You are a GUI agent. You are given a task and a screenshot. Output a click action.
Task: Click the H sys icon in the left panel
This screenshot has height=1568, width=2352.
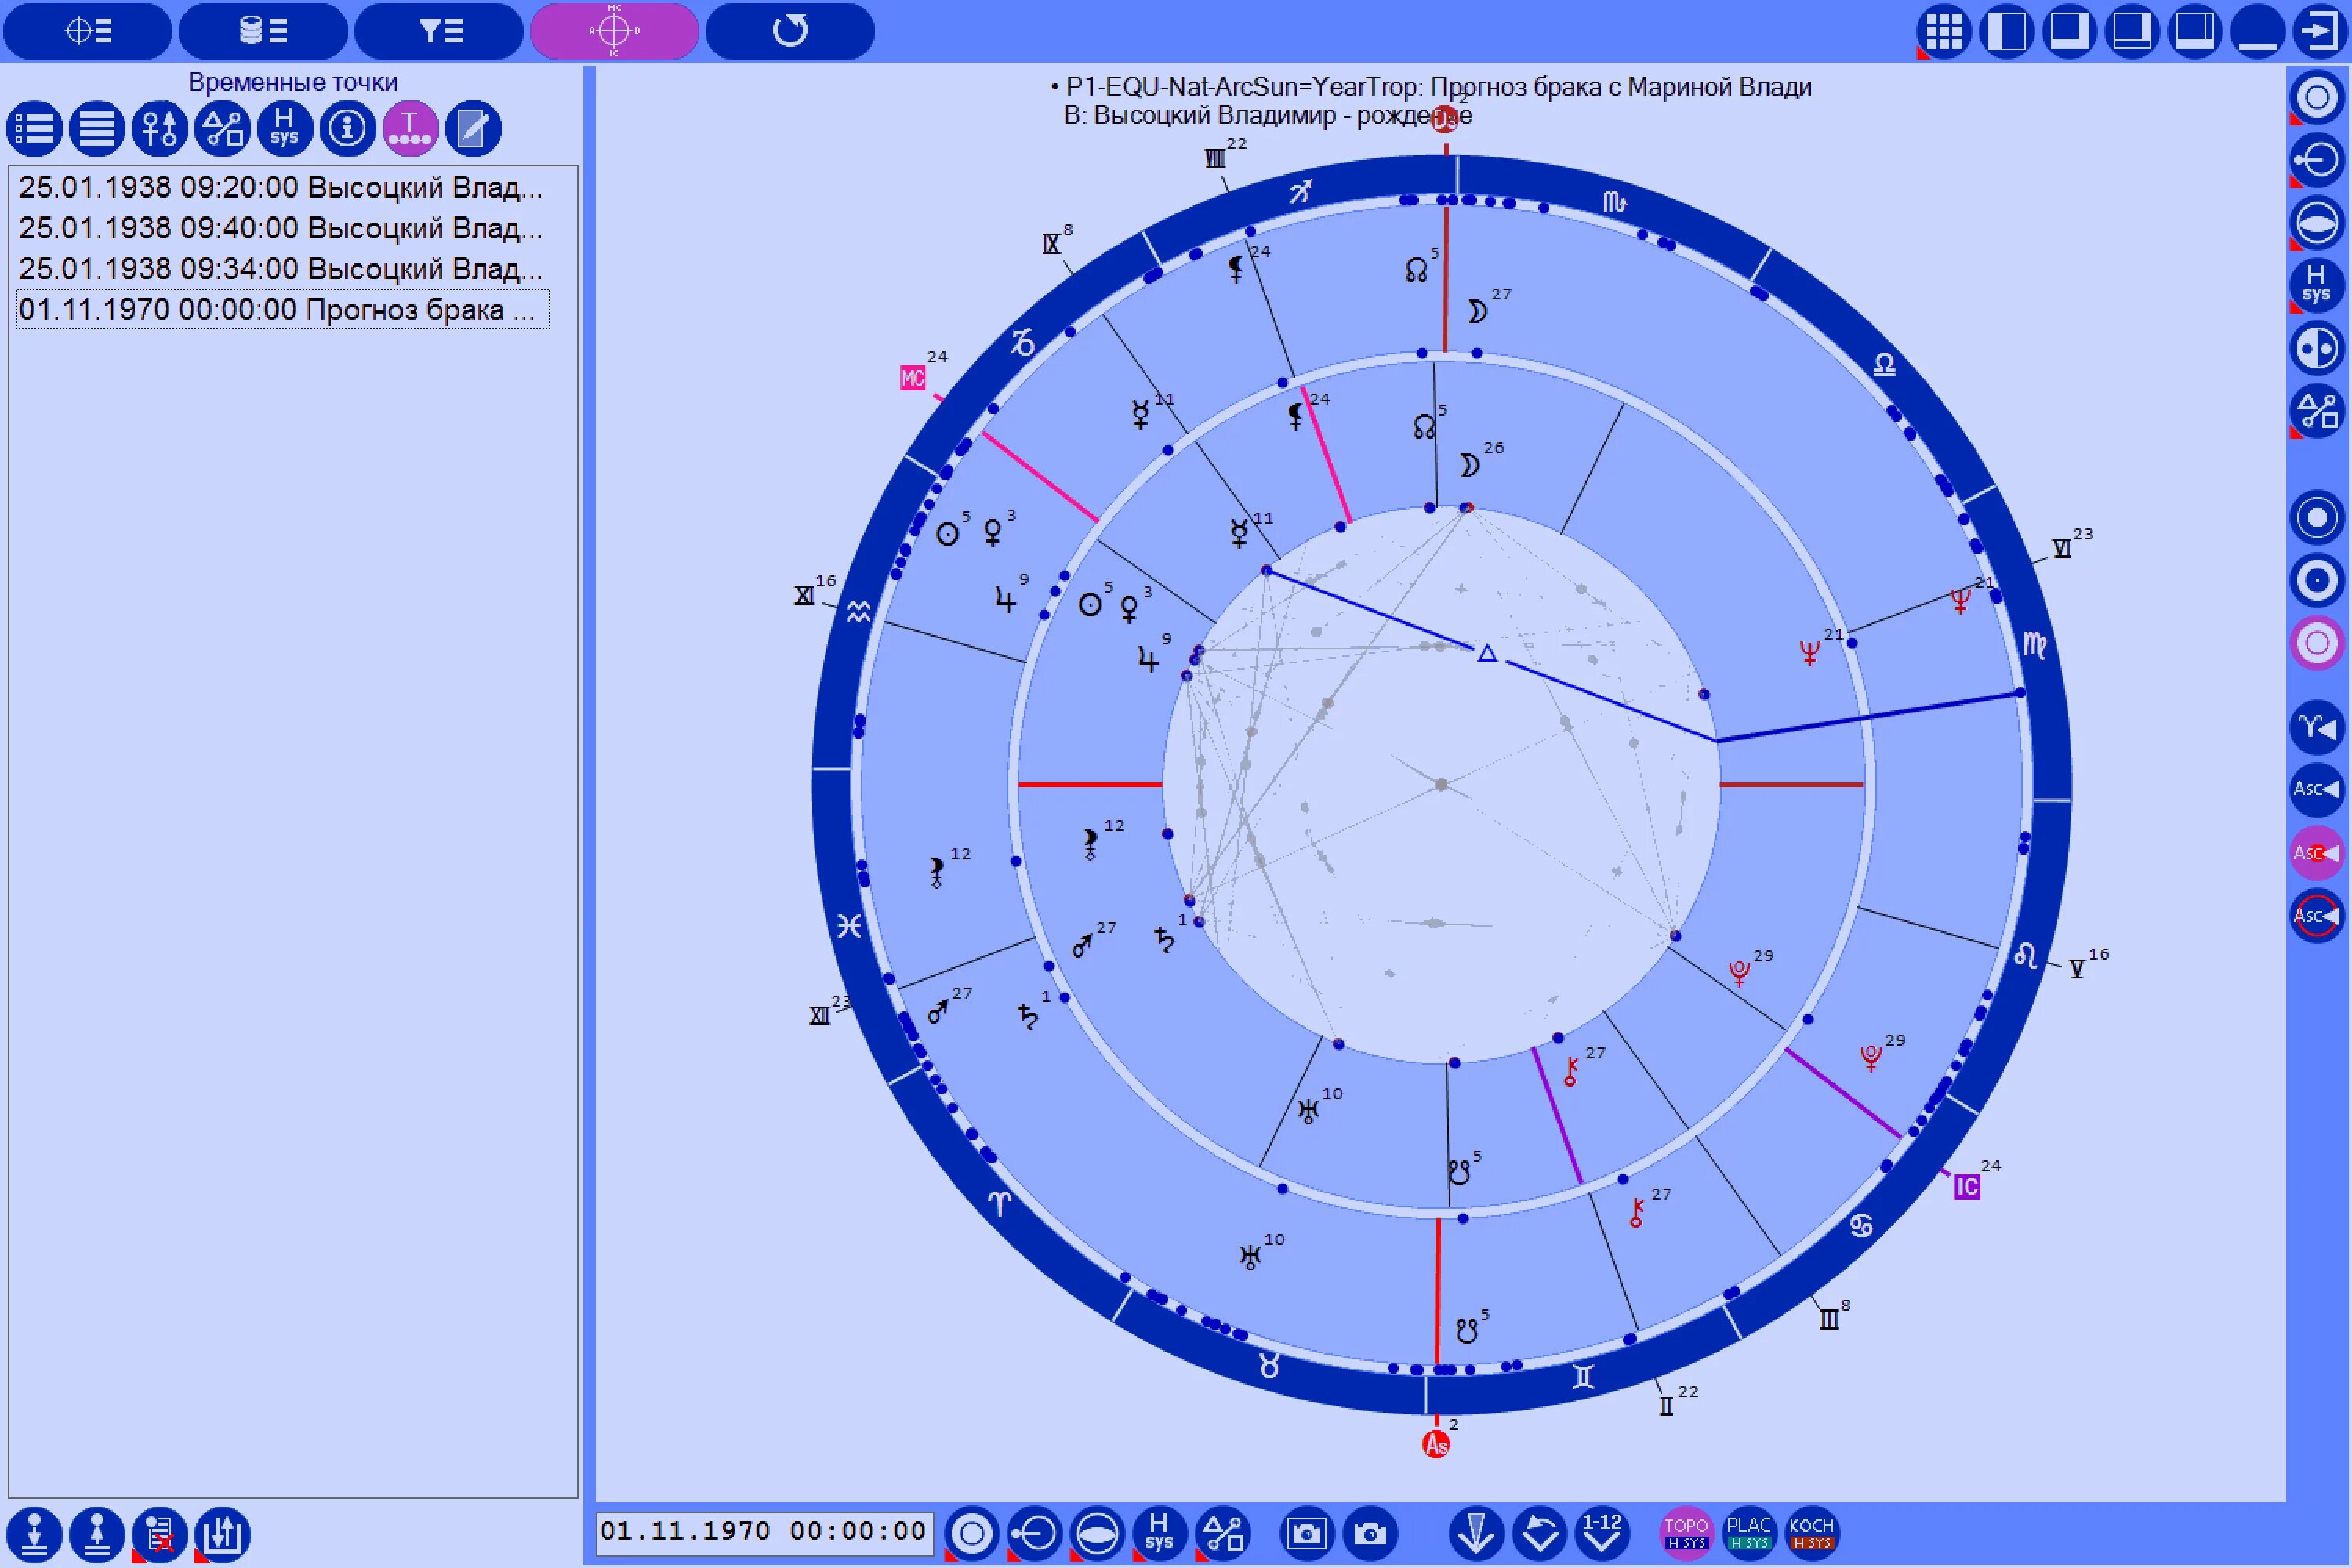click(x=284, y=128)
